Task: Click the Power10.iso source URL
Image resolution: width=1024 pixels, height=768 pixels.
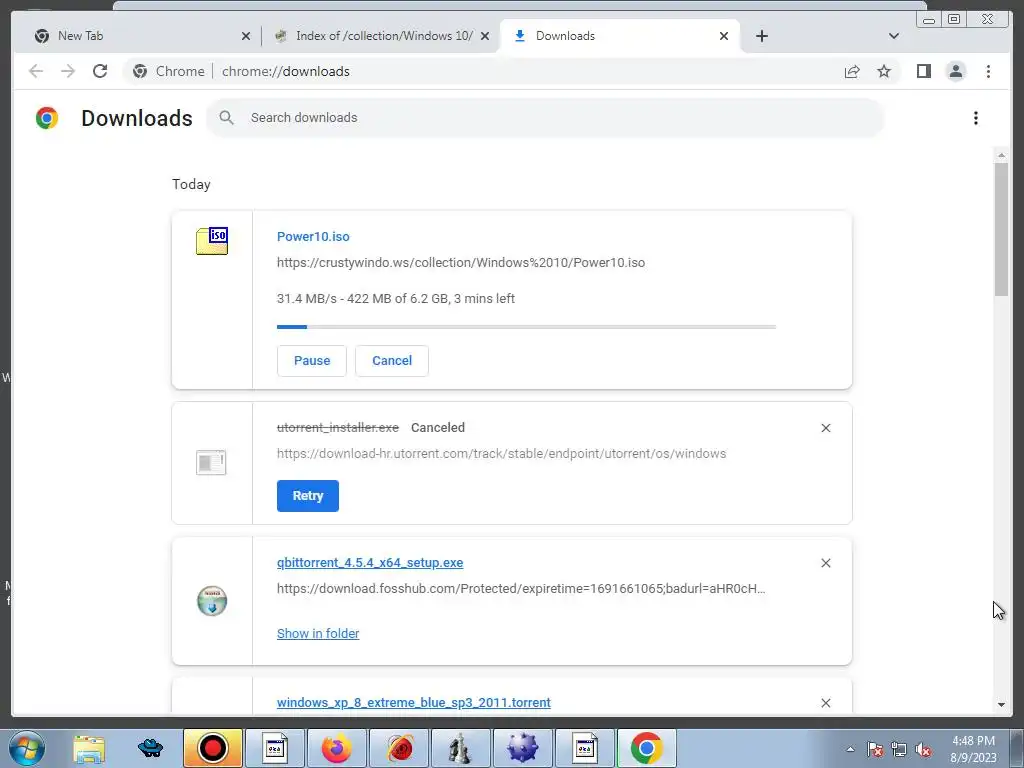Action: (460, 263)
